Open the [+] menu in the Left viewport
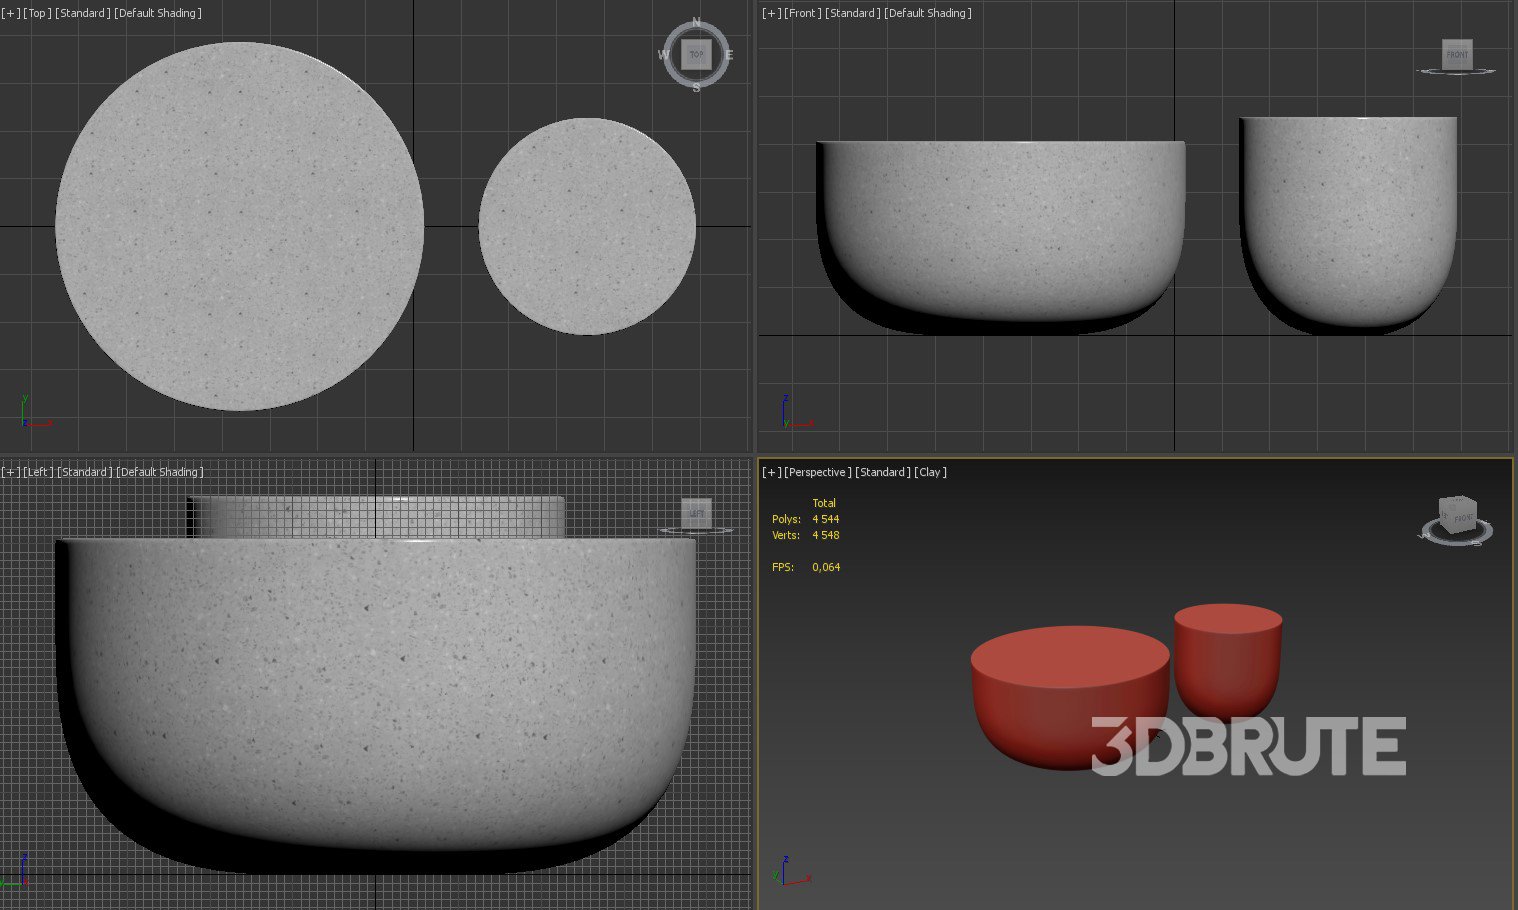This screenshot has width=1518, height=910. point(11,472)
